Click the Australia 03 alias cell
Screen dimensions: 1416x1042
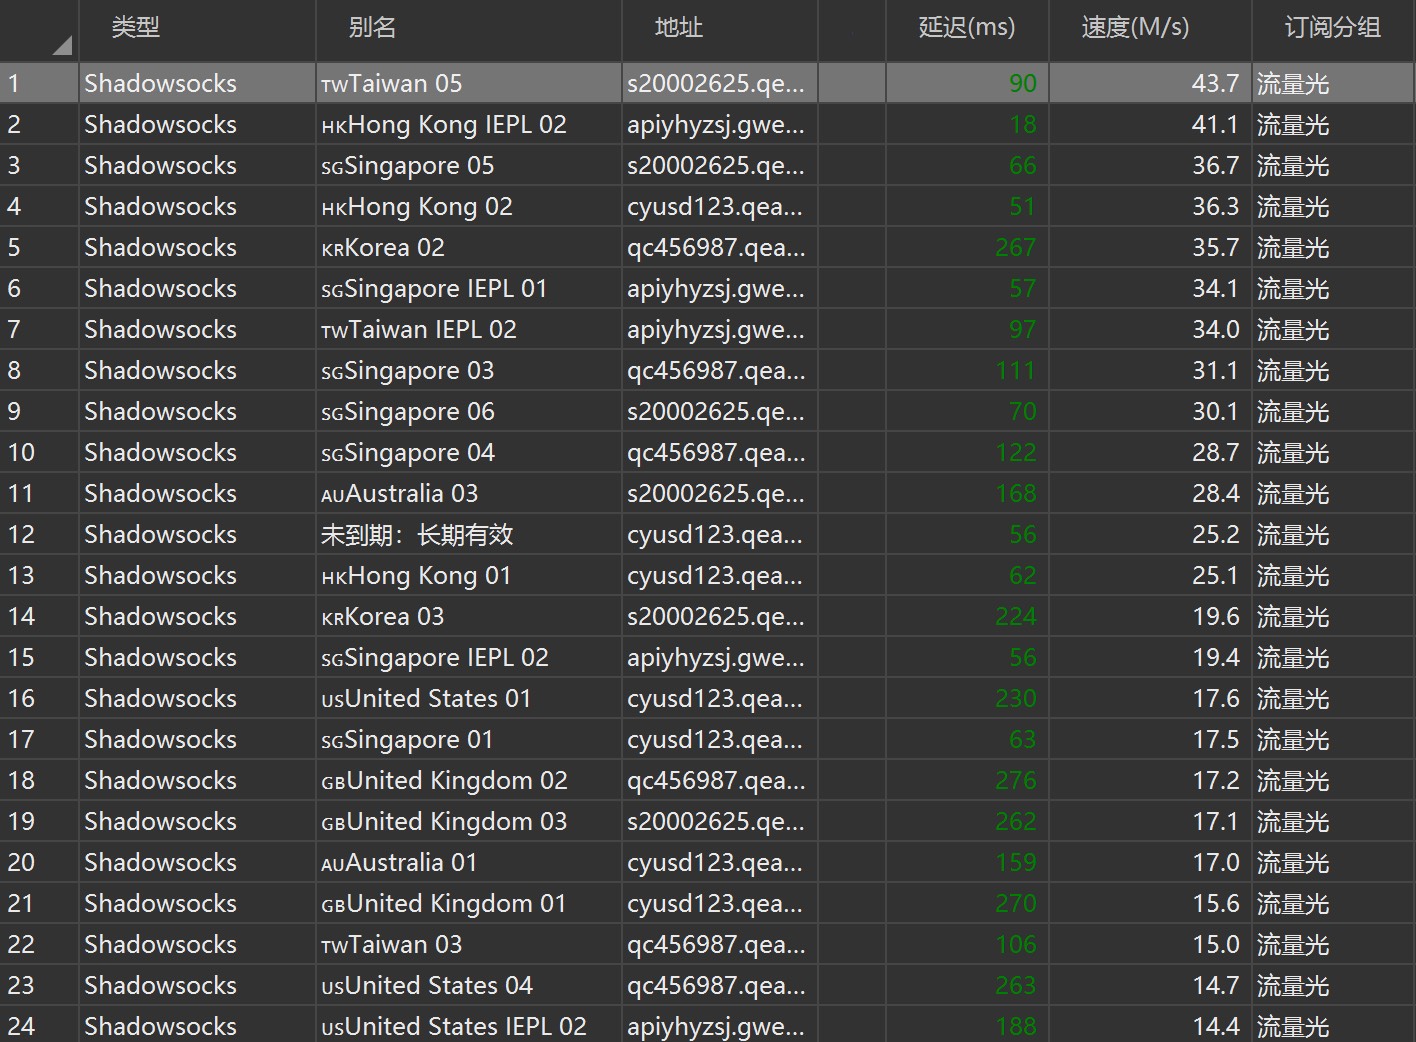pyautogui.click(x=400, y=494)
